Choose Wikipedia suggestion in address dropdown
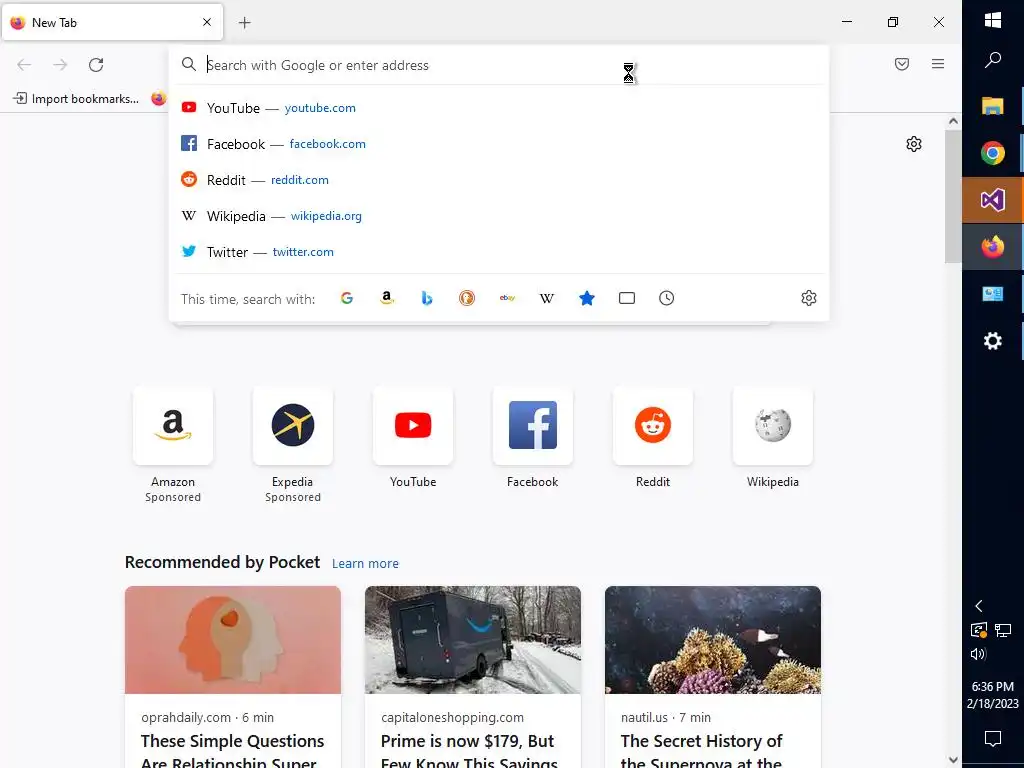 tap(500, 216)
